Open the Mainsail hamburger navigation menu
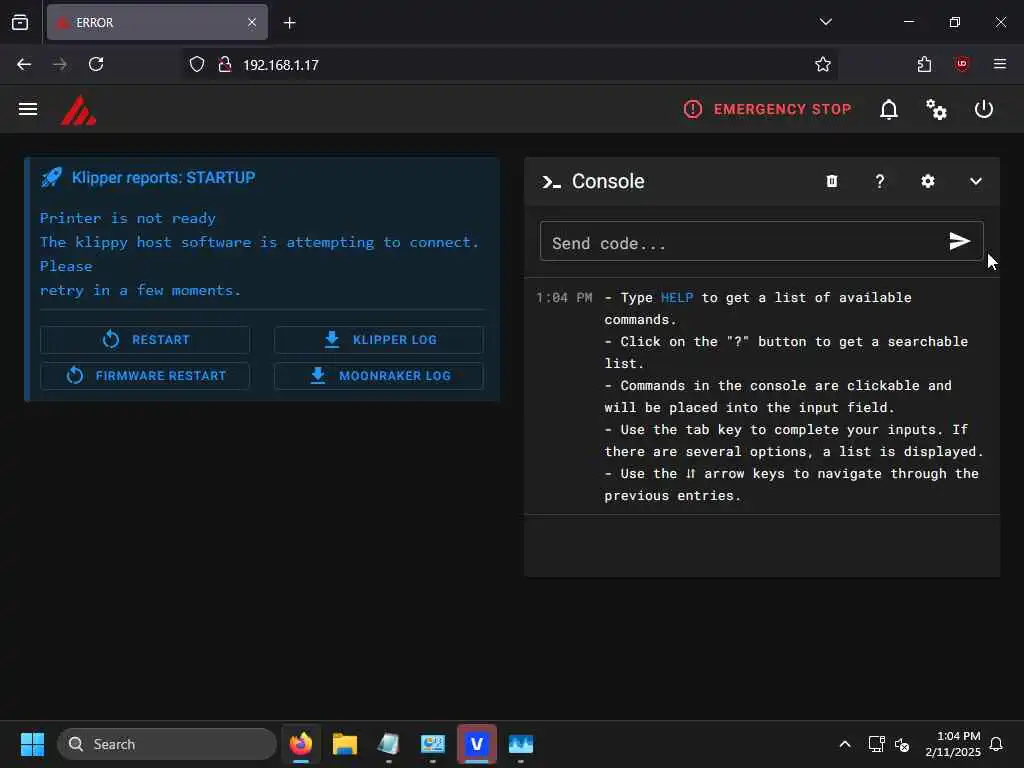1024x768 pixels. coord(27,109)
